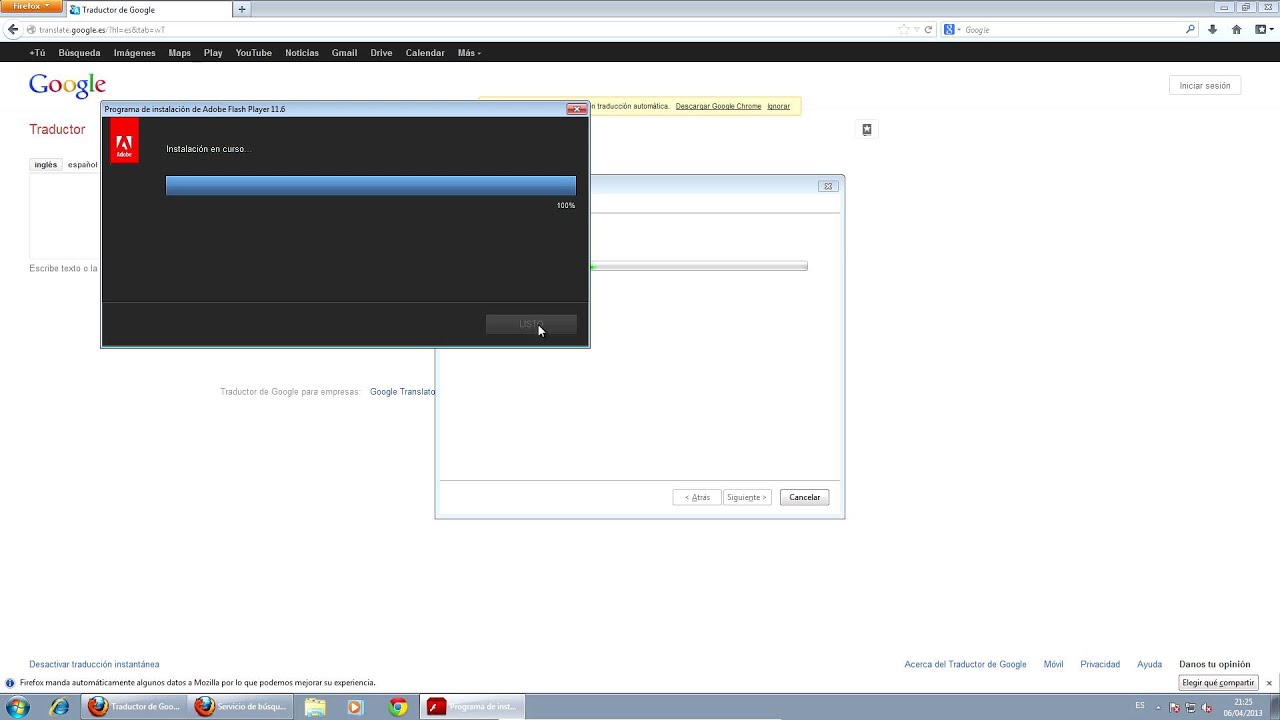Open Calendar in the Google bar
Viewport: 1280px width, 720px height.
pos(425,53)
